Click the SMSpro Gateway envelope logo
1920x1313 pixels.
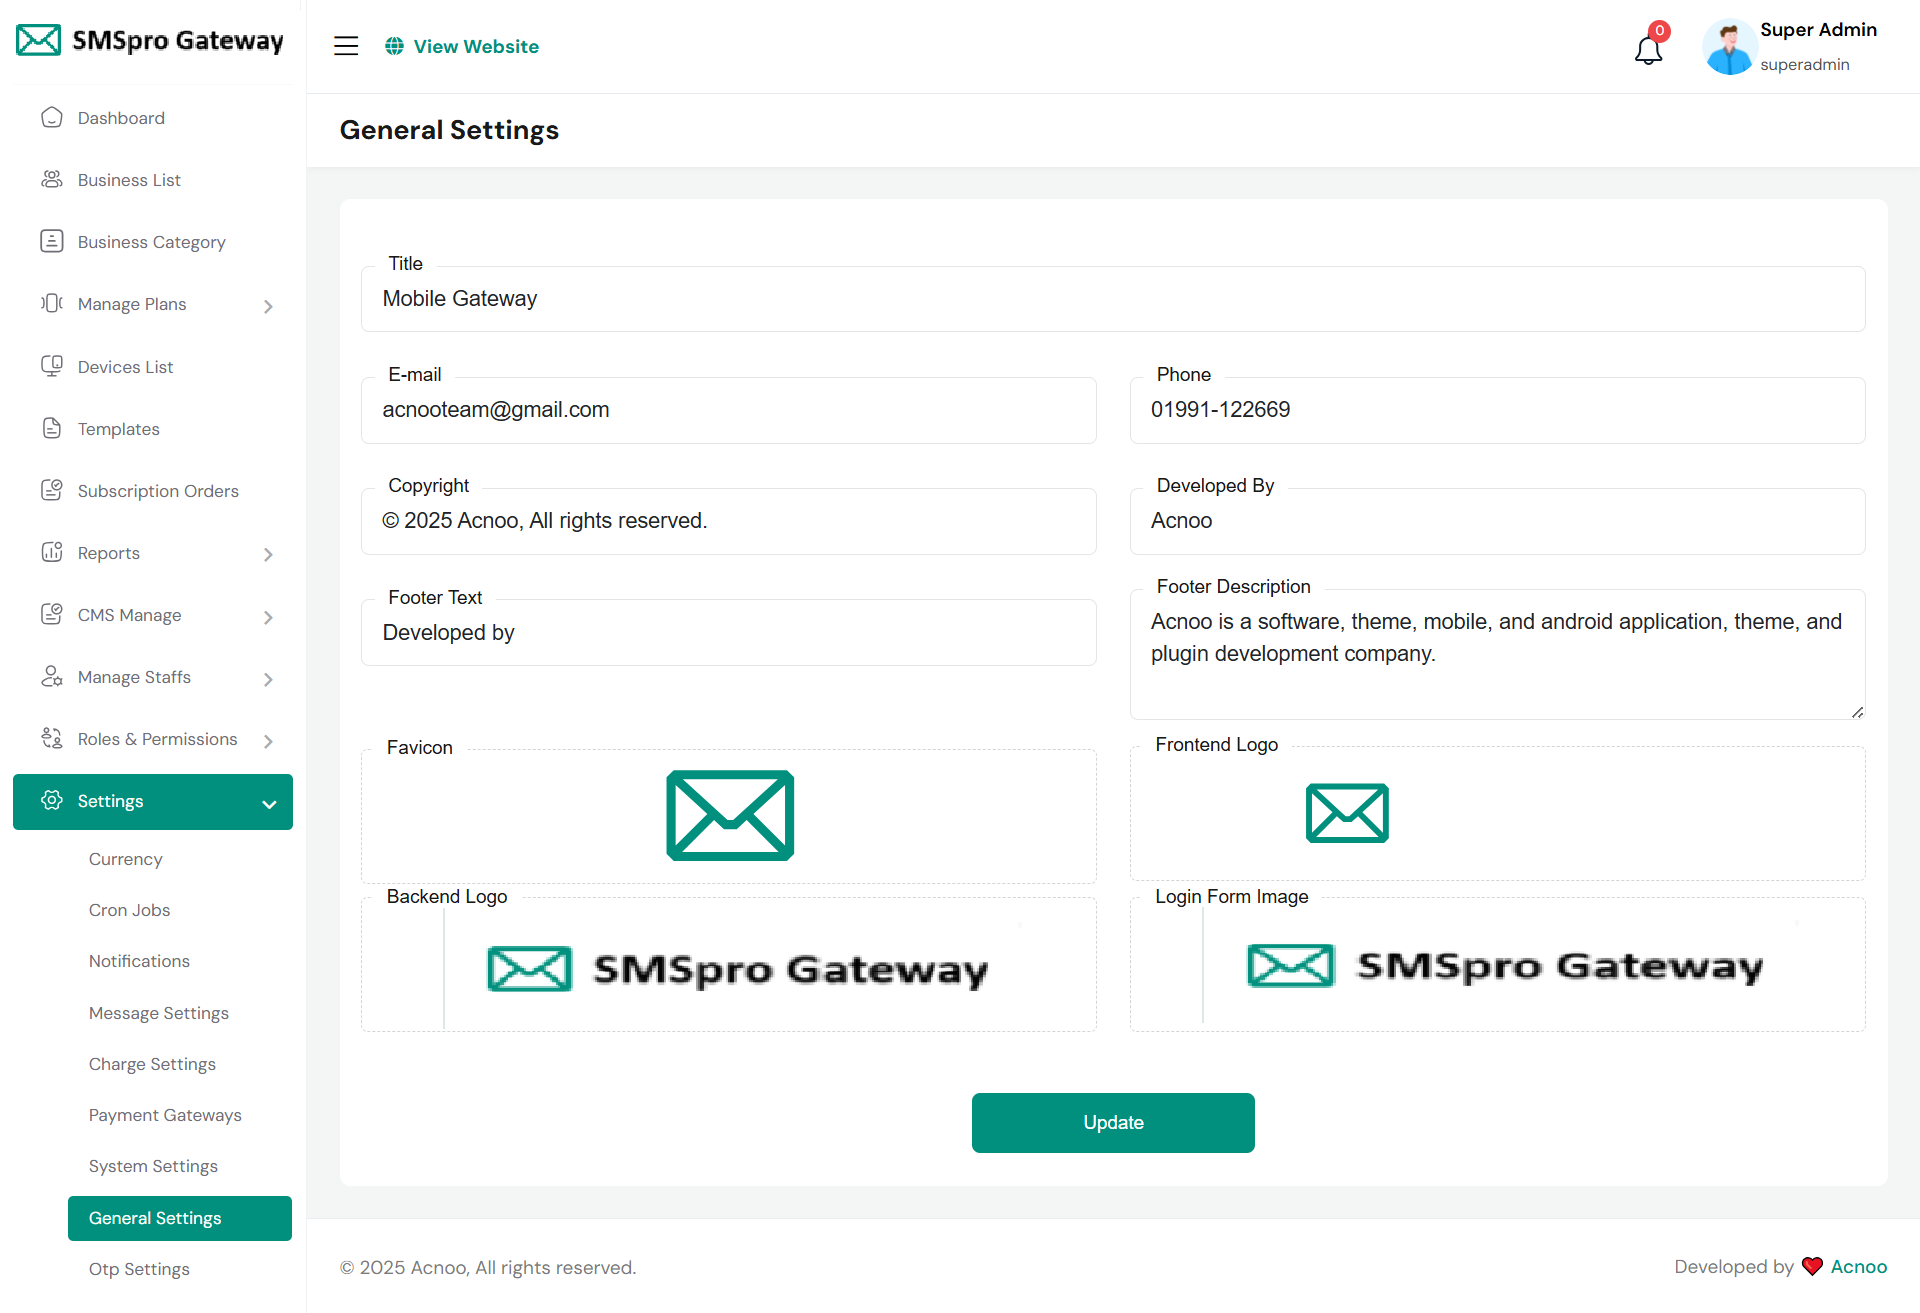pyautogui.click(x=39, y=41)
